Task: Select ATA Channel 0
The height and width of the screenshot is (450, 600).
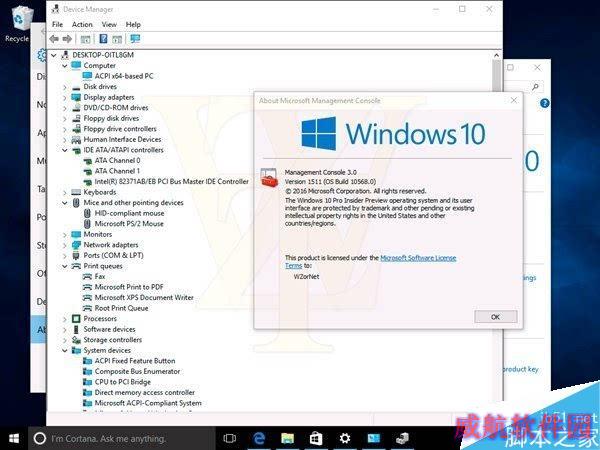Action: click(117, 160)
